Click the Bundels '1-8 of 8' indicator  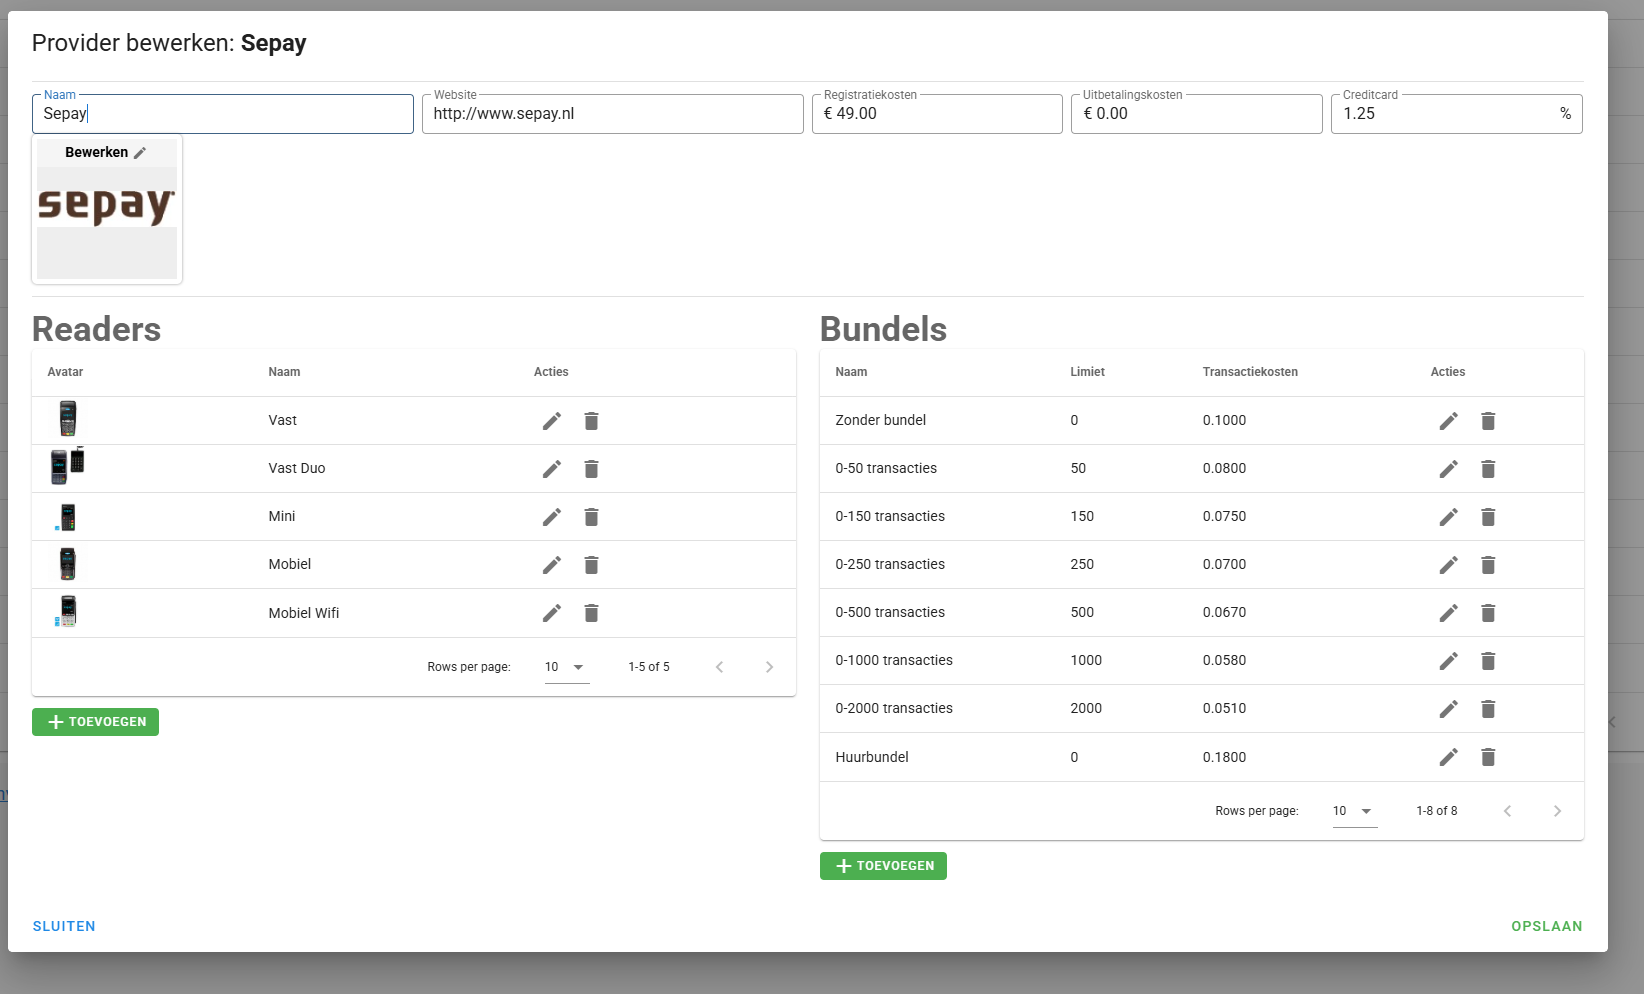pyautogui.click(x=1437, y=811)
